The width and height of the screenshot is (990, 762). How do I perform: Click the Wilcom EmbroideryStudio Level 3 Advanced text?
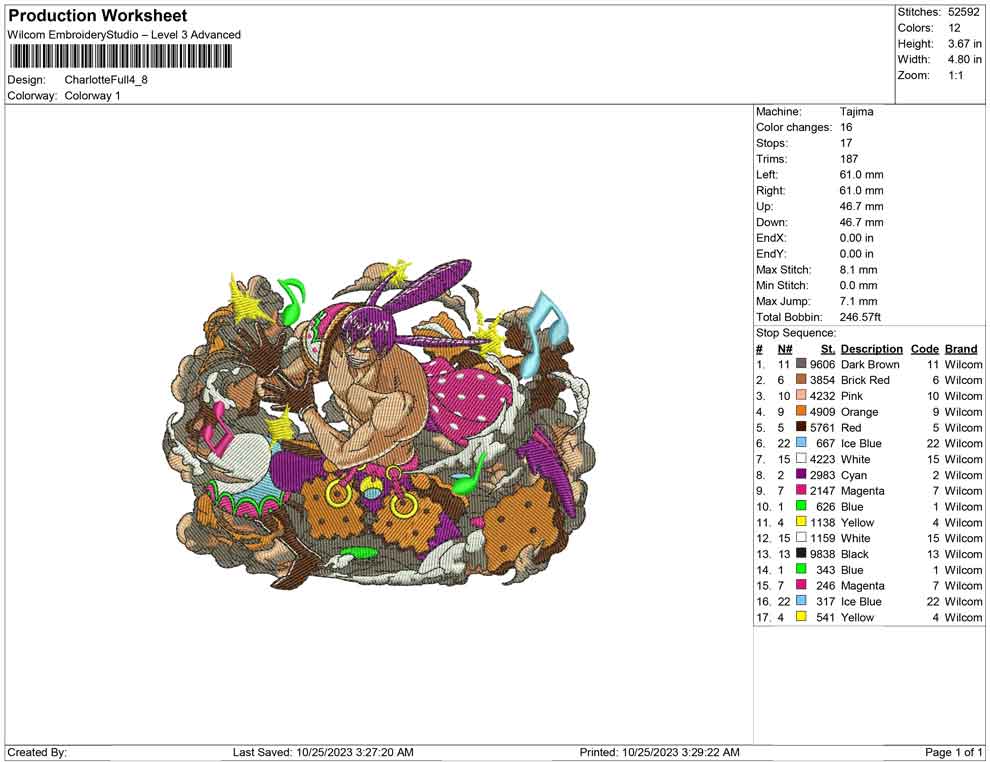124,35
